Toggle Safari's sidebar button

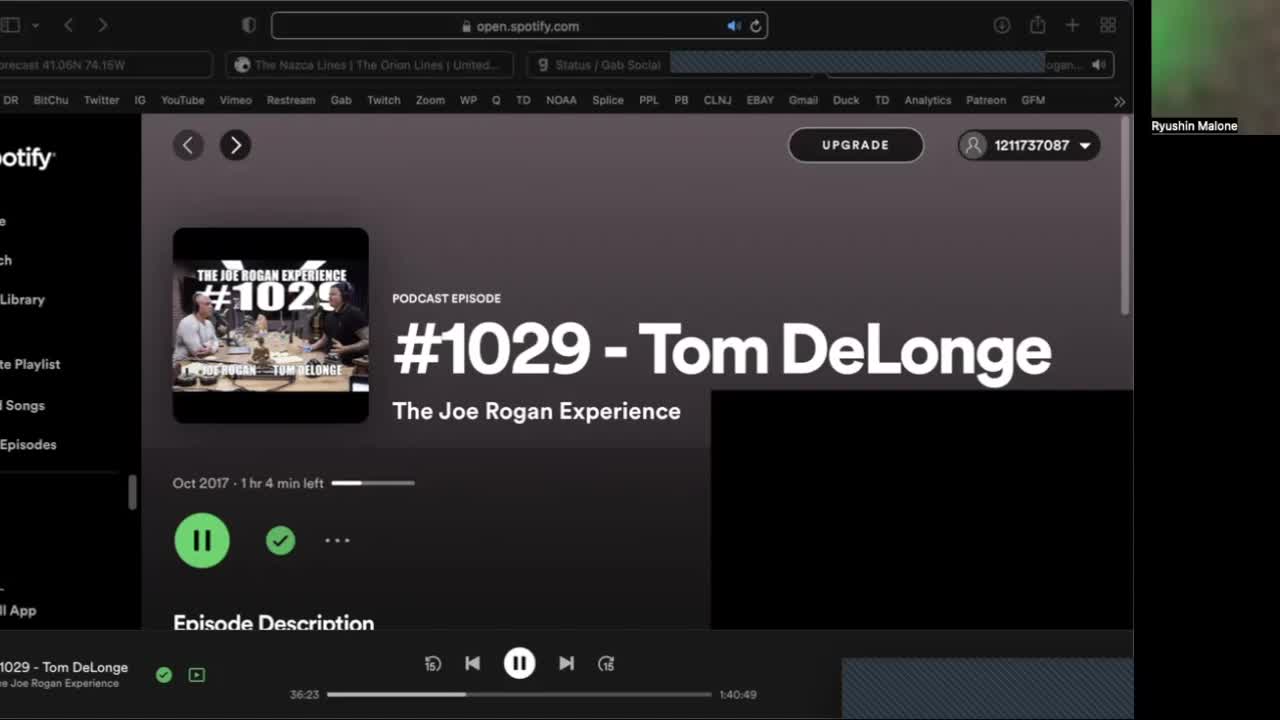(x=10, y=25)
